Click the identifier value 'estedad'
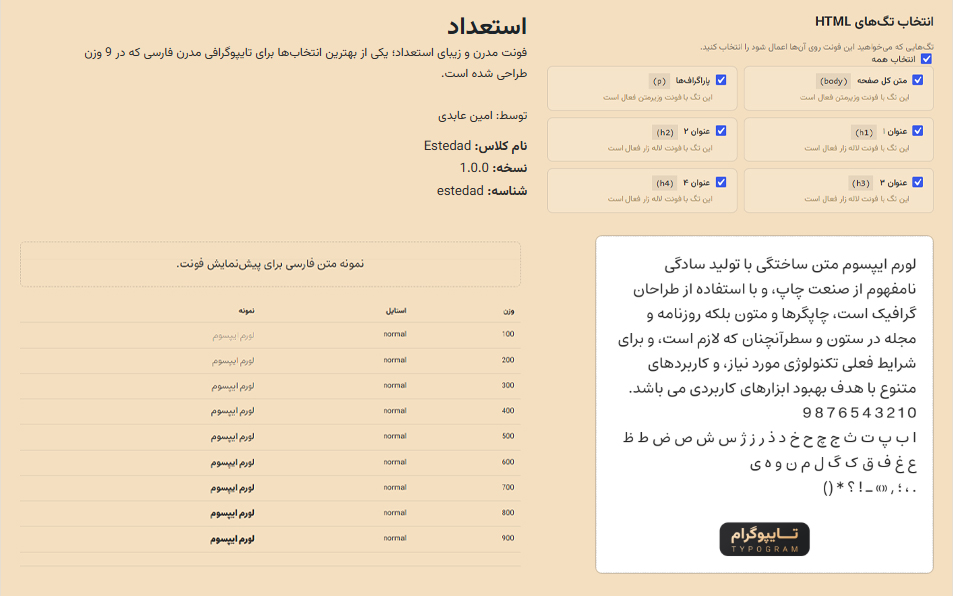Viewport: 954px width, 596px height. [x=460, y=191]
